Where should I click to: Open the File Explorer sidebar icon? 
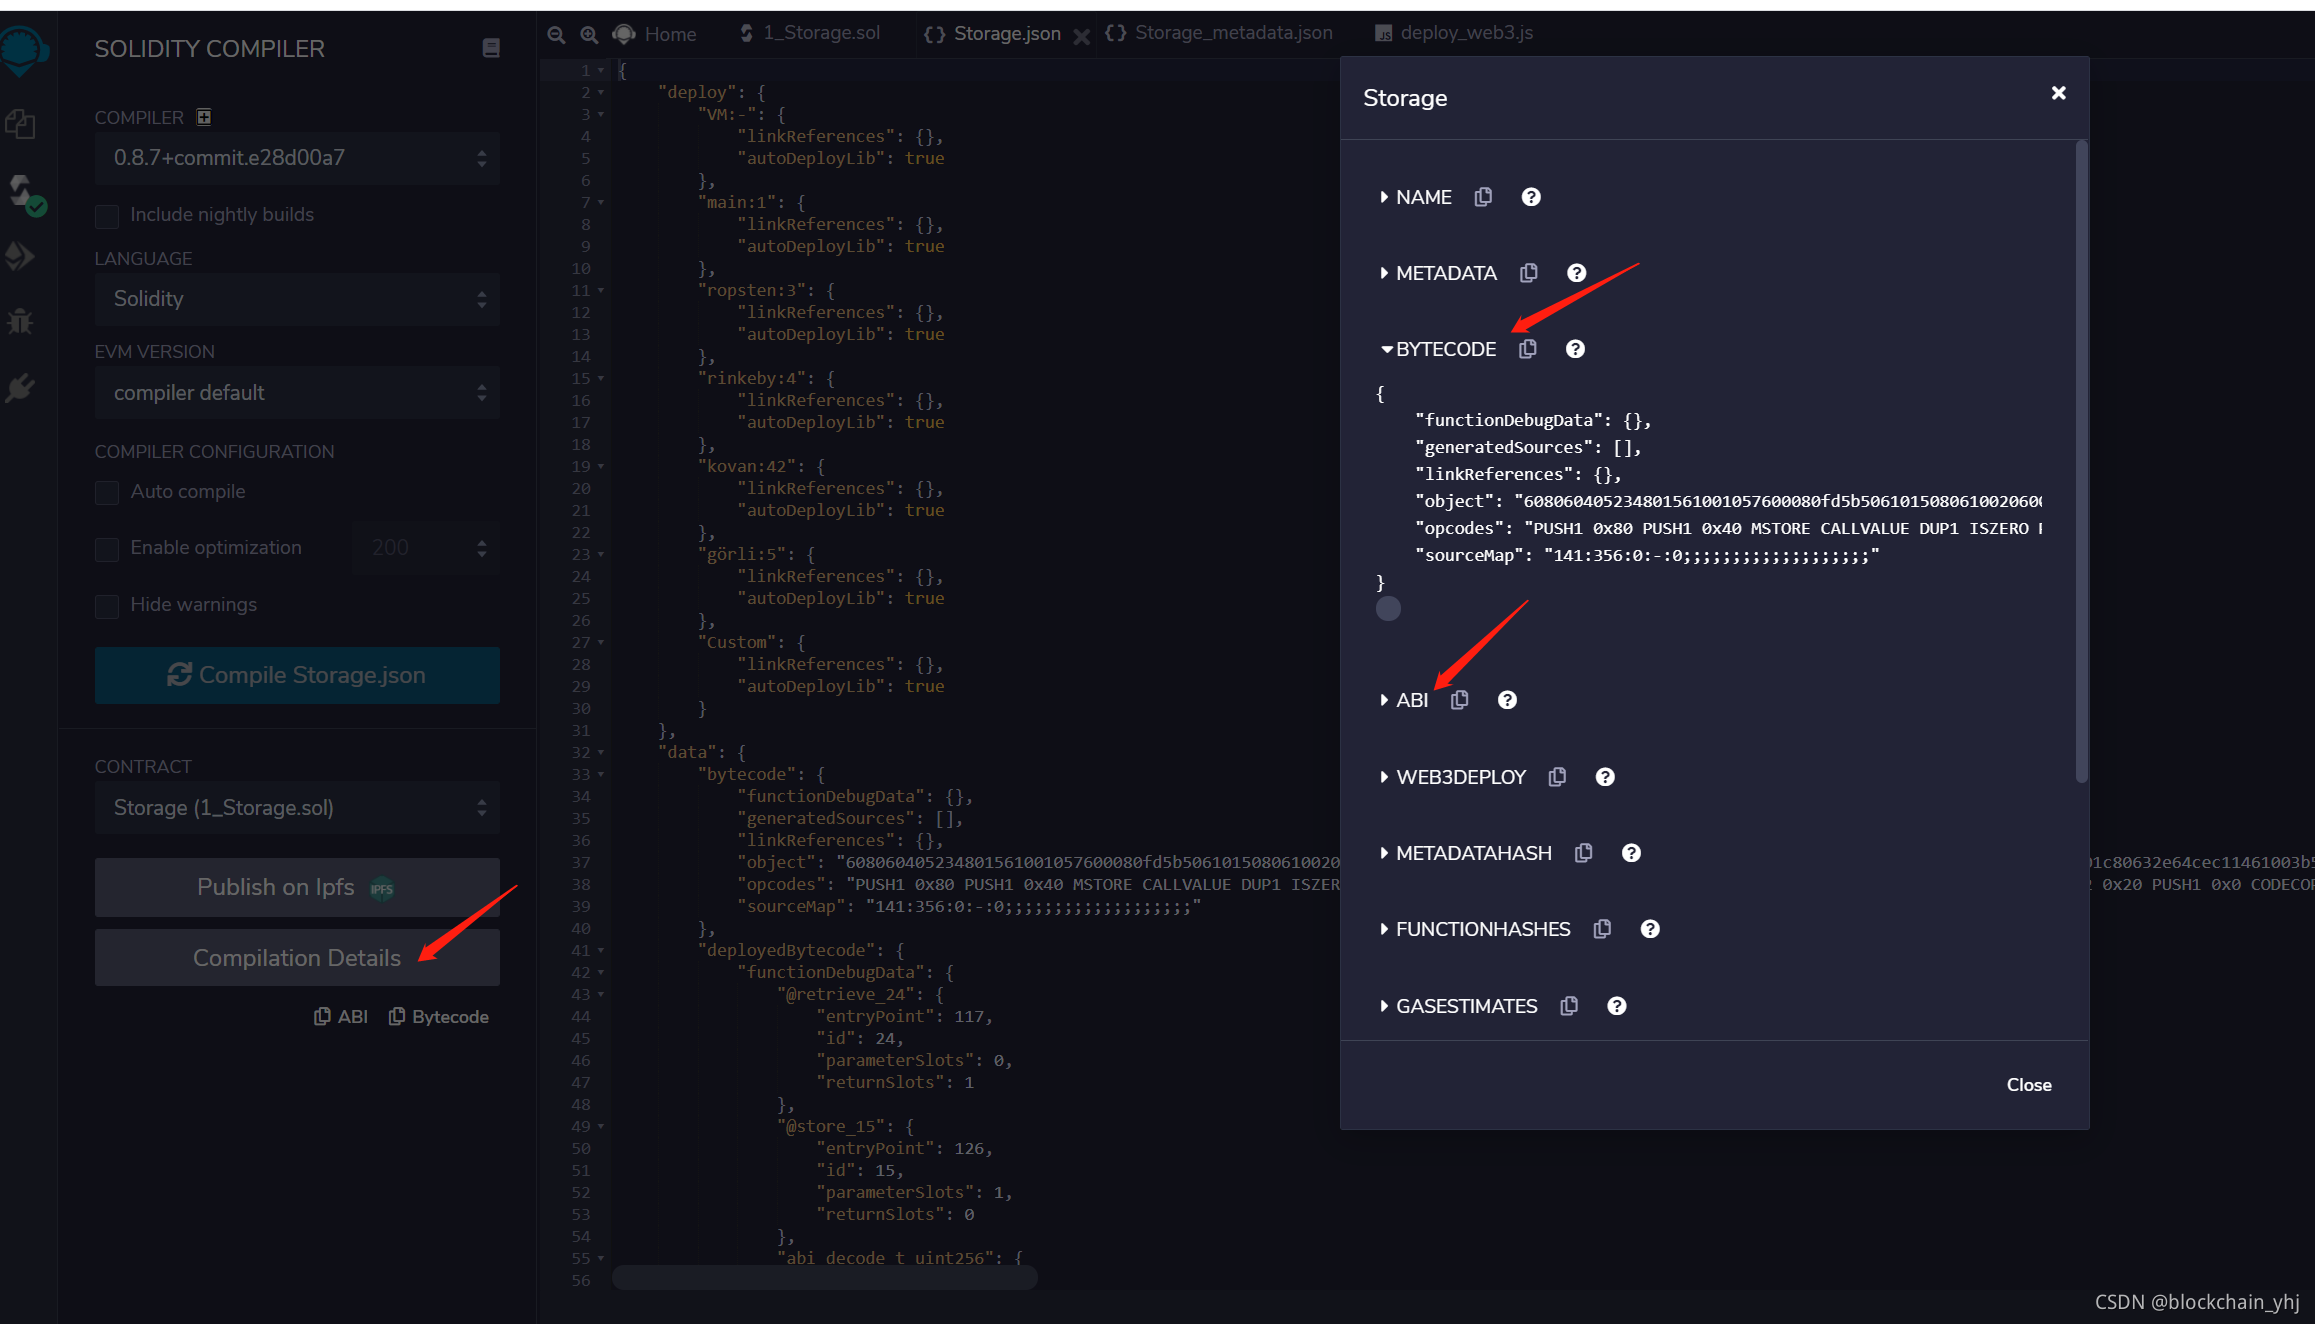click(x=20, y=125)
